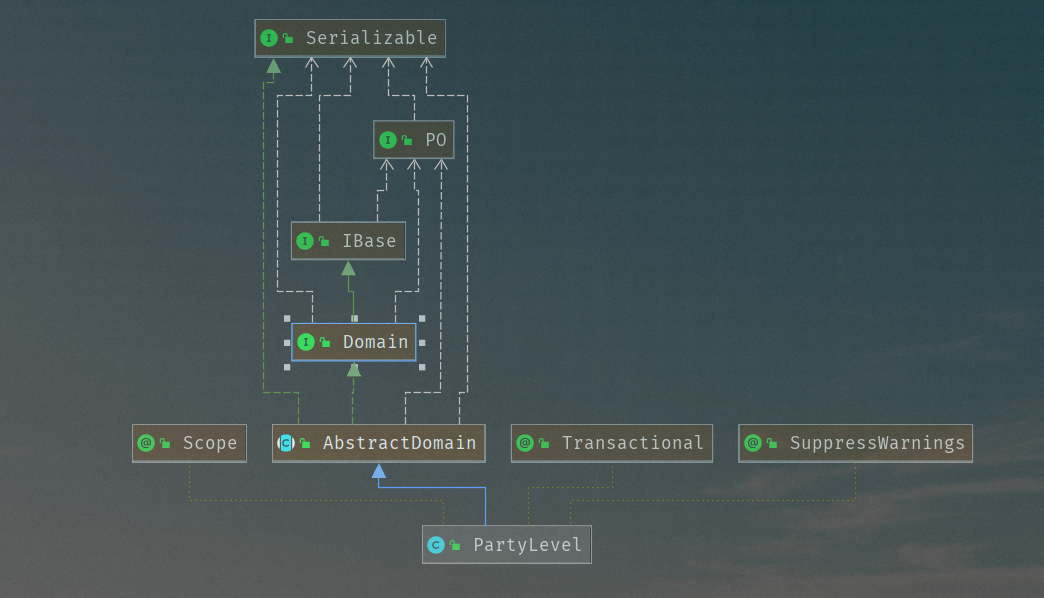Click the annotation icon beside SuppressWarnings
This screenshot has height=598, width=1044.
click(x=753, y=443)
